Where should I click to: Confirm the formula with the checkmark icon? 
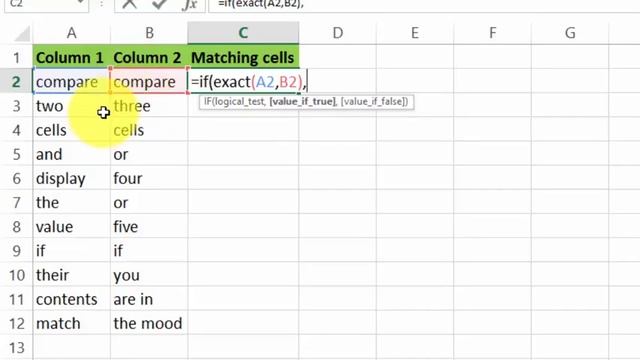click(x=159, y=4)
